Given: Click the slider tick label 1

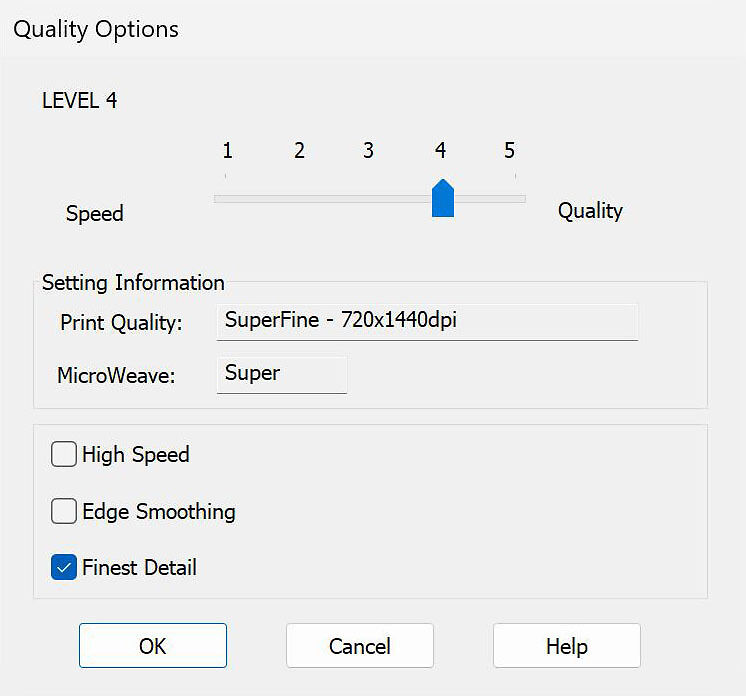Looking at the screenshot, I should click(228, 151).
